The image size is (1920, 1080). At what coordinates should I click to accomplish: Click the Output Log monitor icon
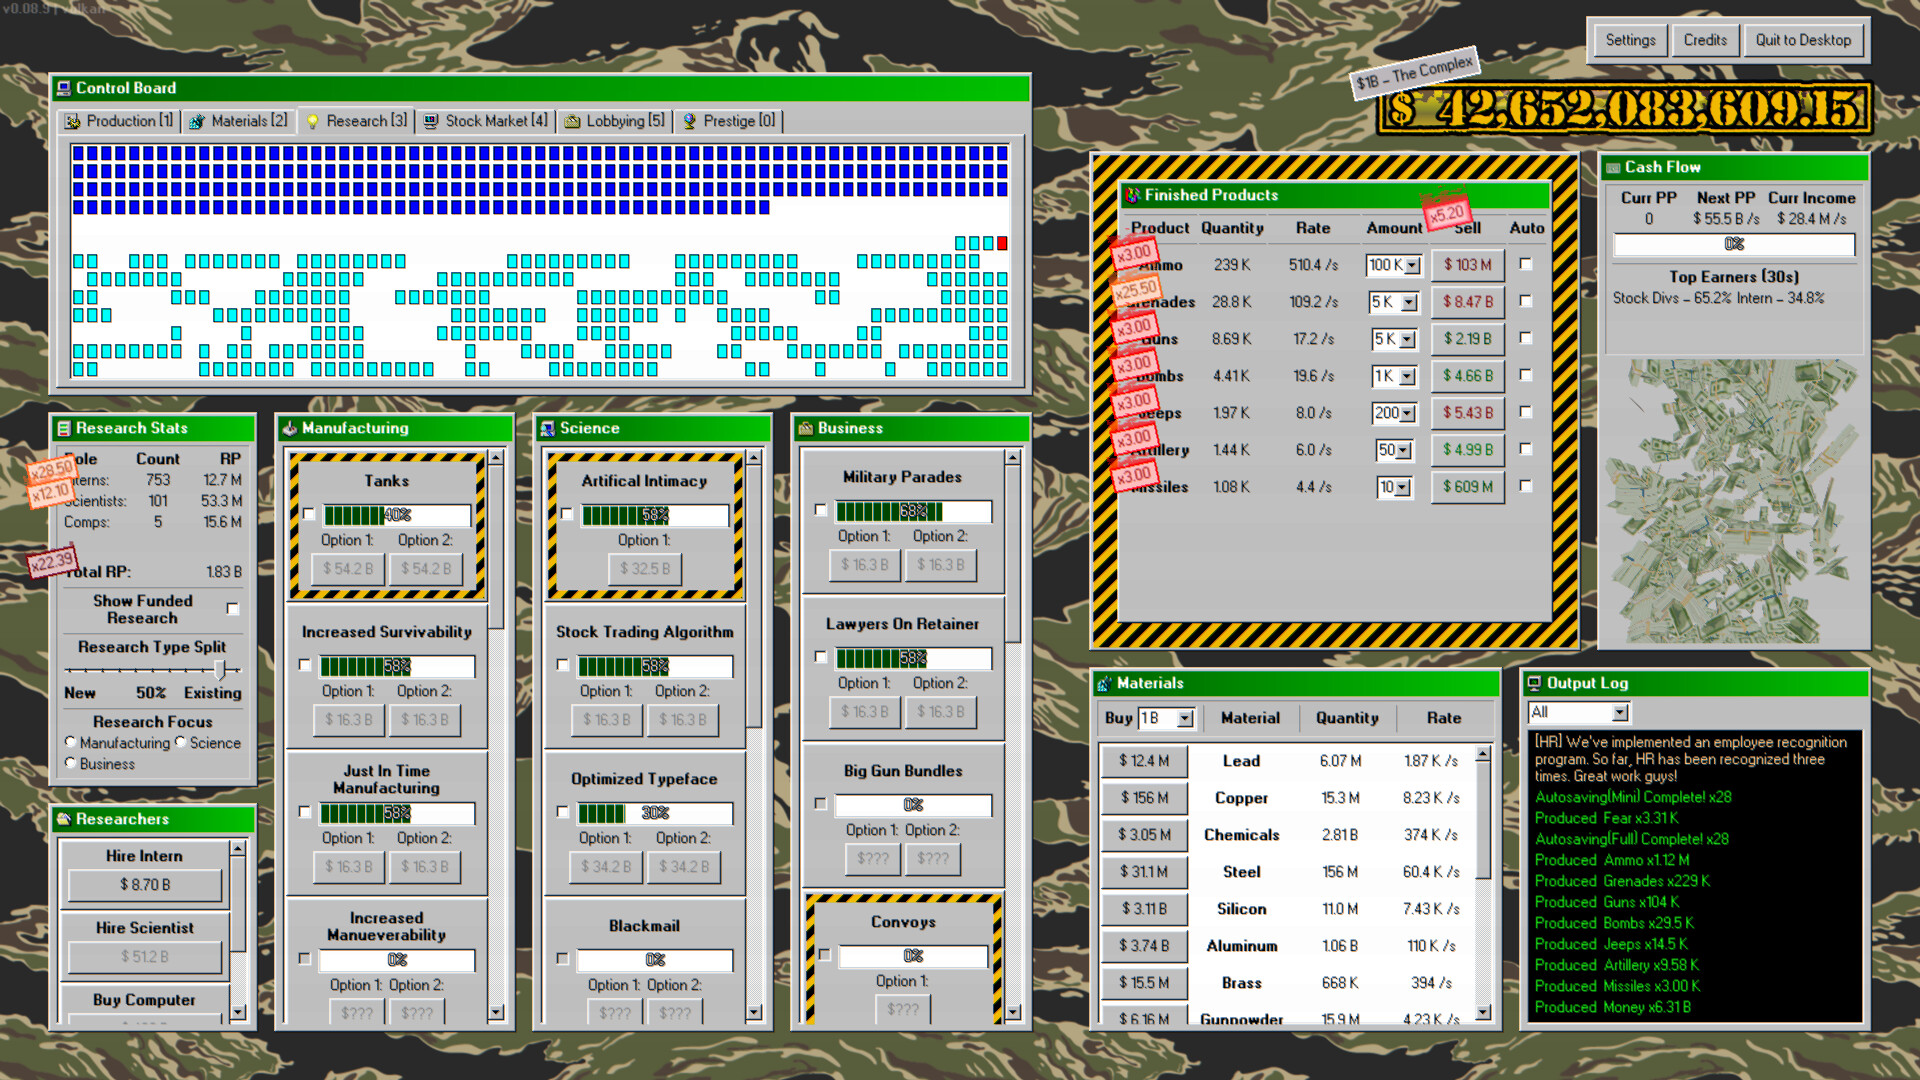(1533, 683)
